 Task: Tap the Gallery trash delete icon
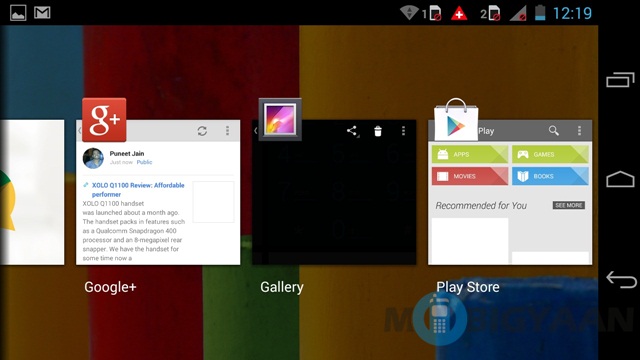(378, 131)
